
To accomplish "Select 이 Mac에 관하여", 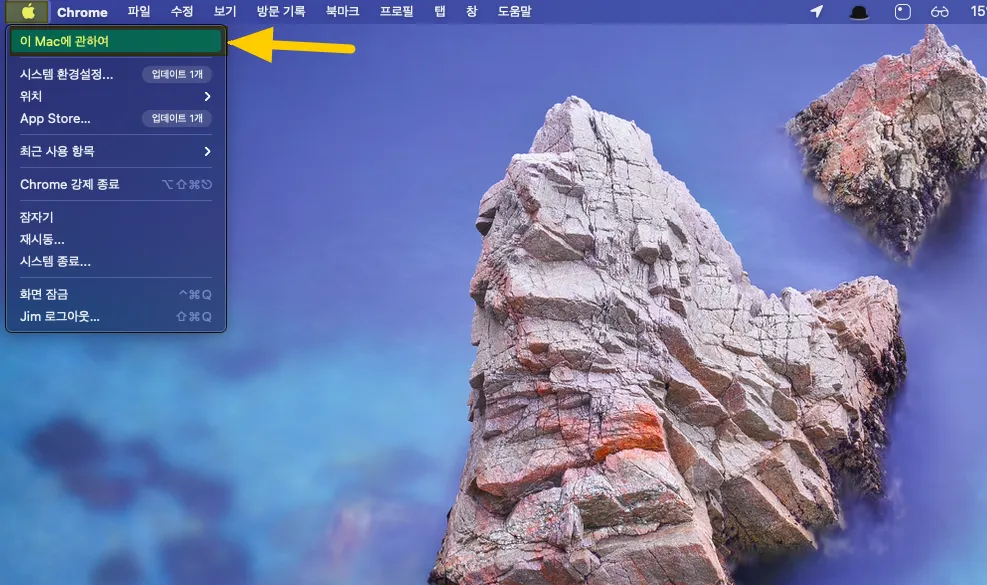I will (116, 42).
